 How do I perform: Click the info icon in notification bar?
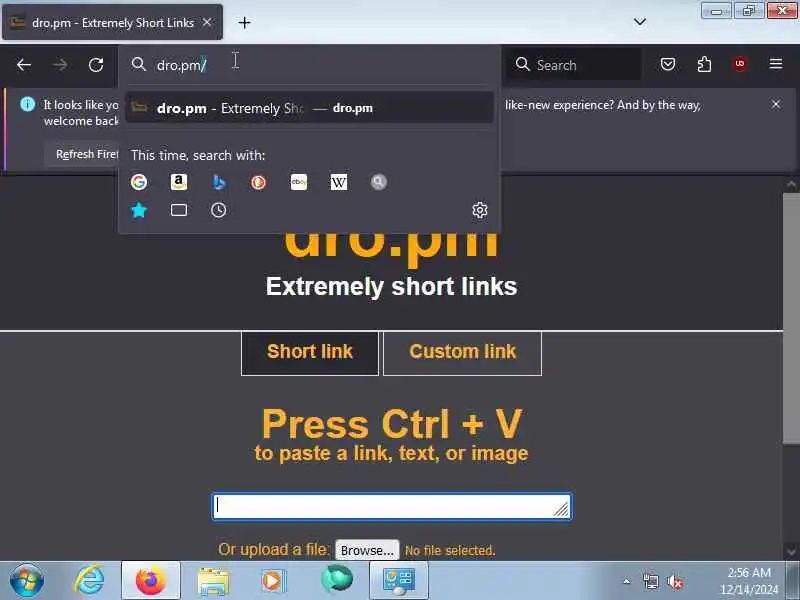[28, 105]
